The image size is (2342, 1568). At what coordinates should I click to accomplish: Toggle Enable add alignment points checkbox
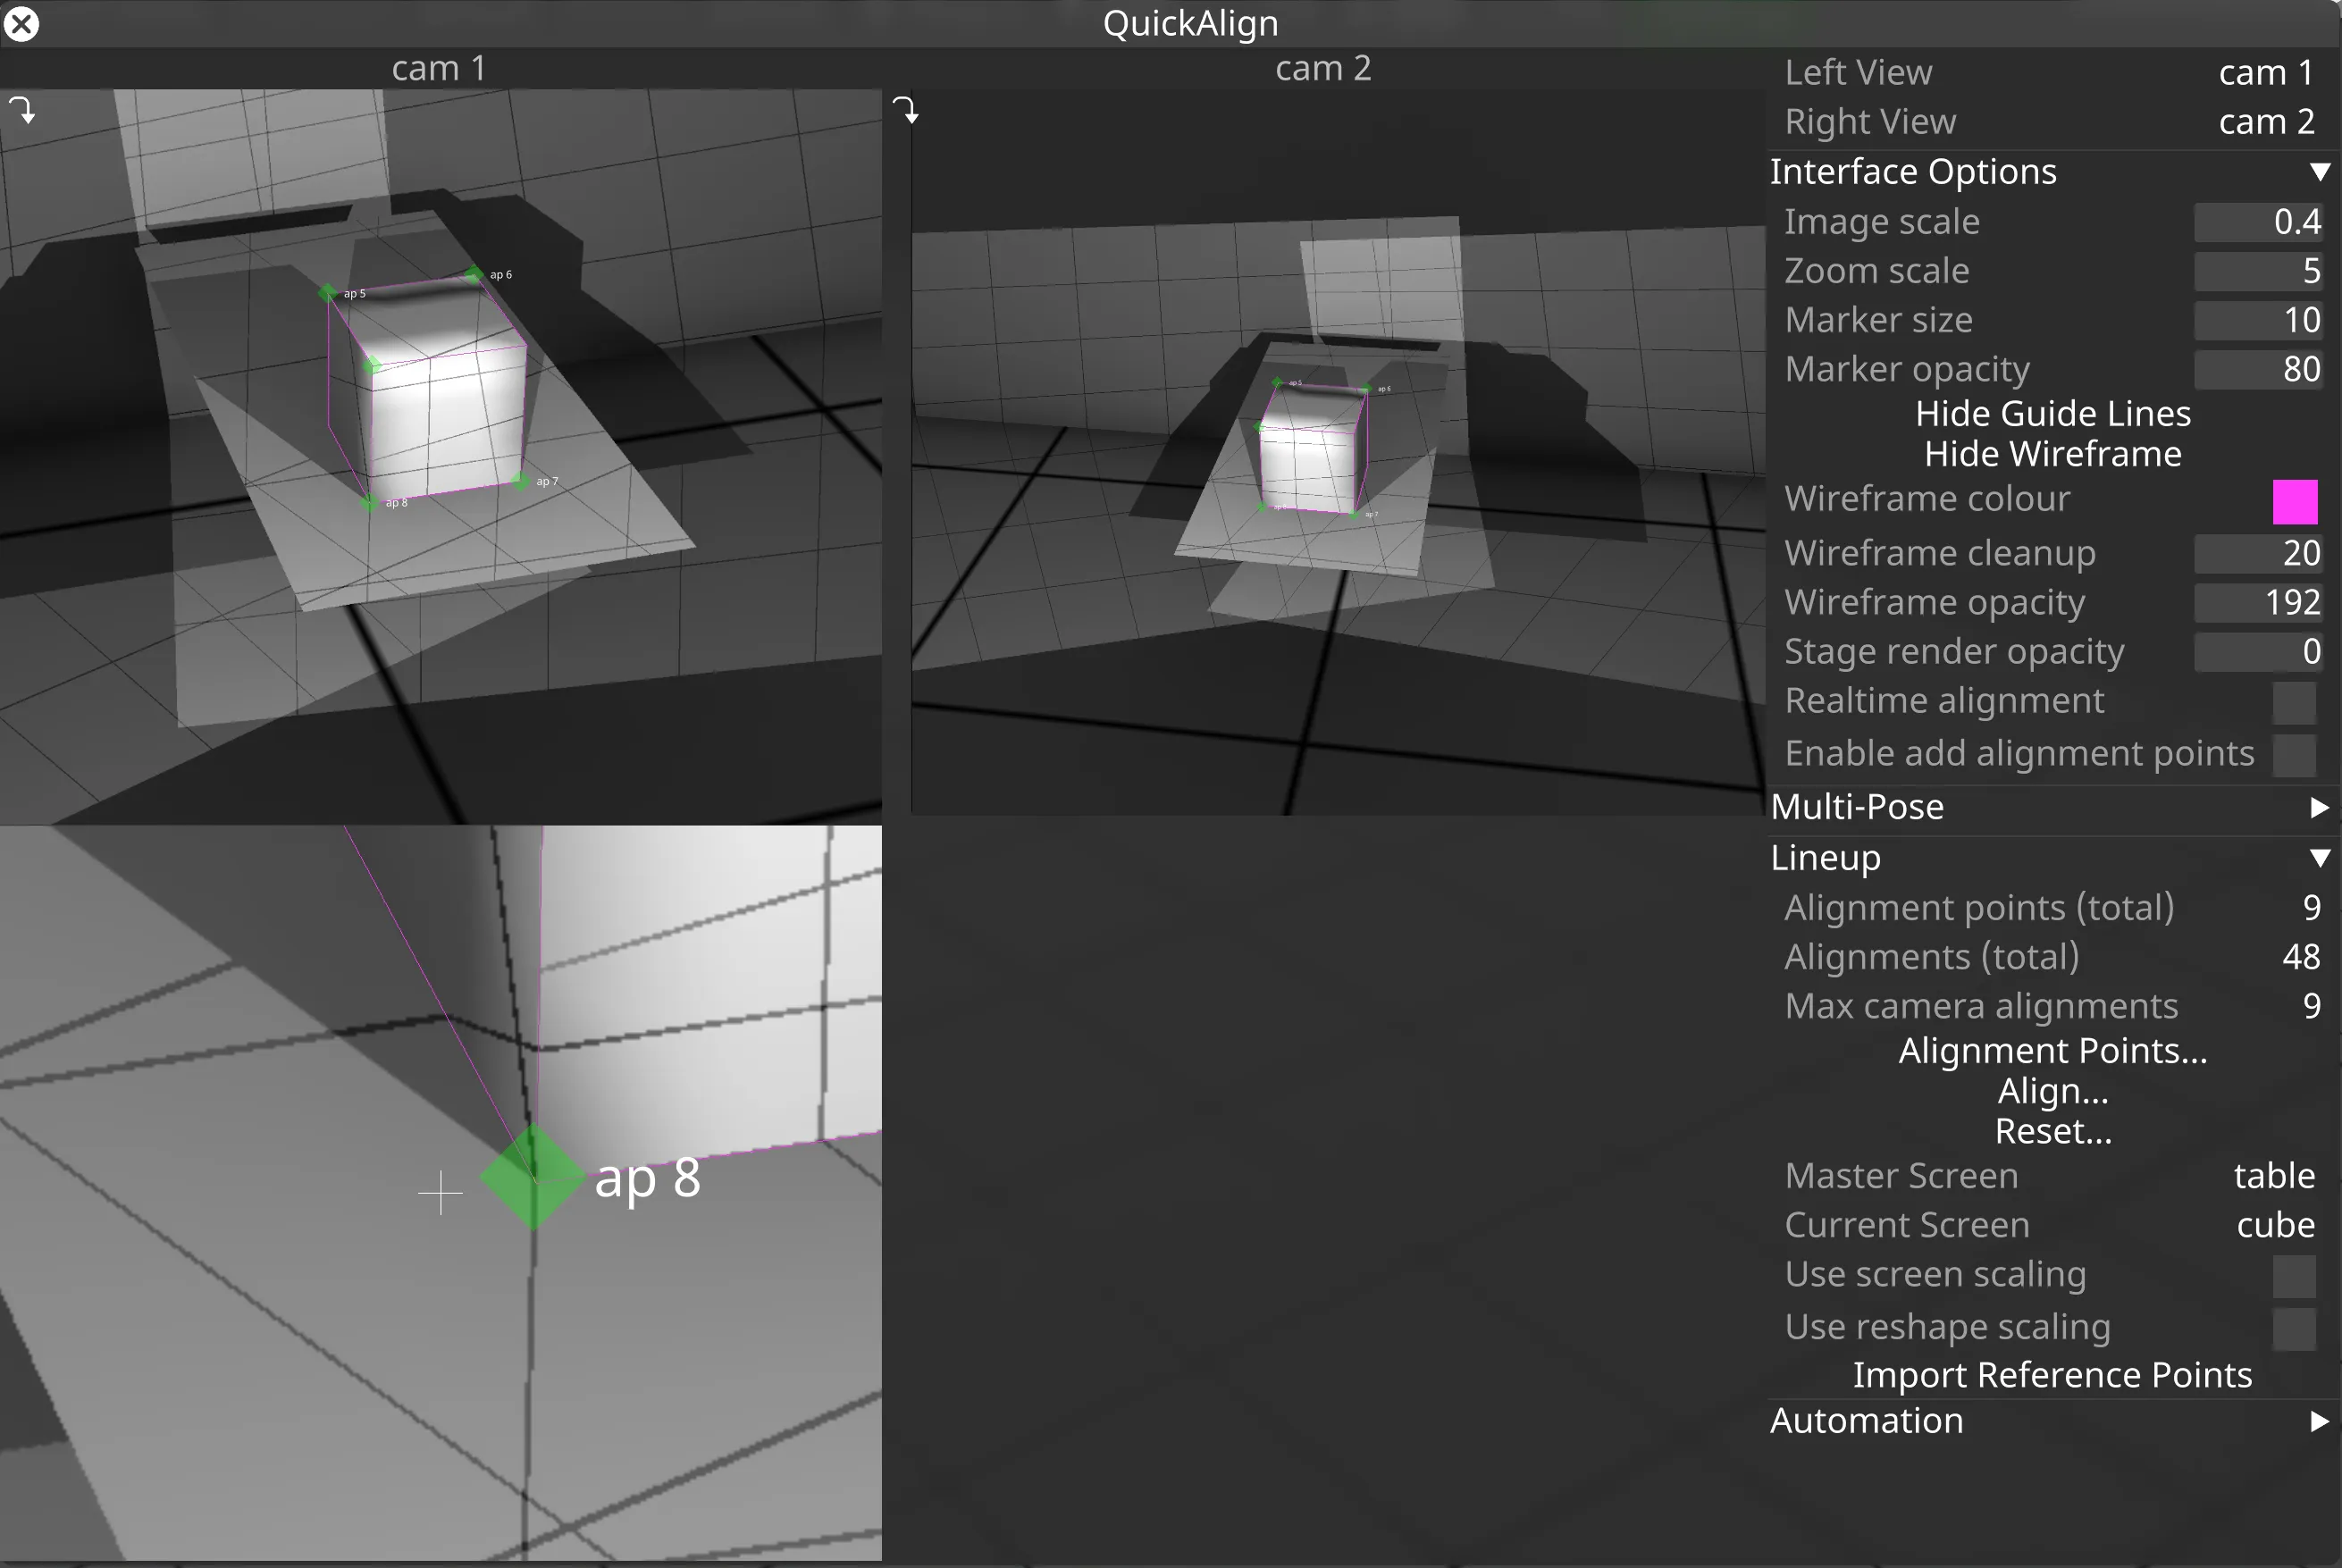[x=2293, y=755]
